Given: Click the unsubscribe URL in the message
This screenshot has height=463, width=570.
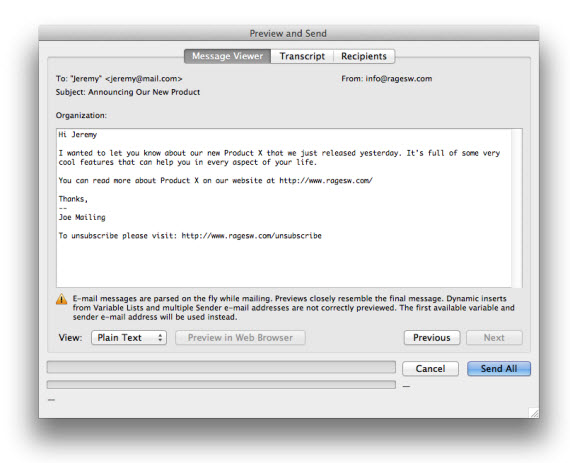Looking at the screenshot, I should coord(252,236).
